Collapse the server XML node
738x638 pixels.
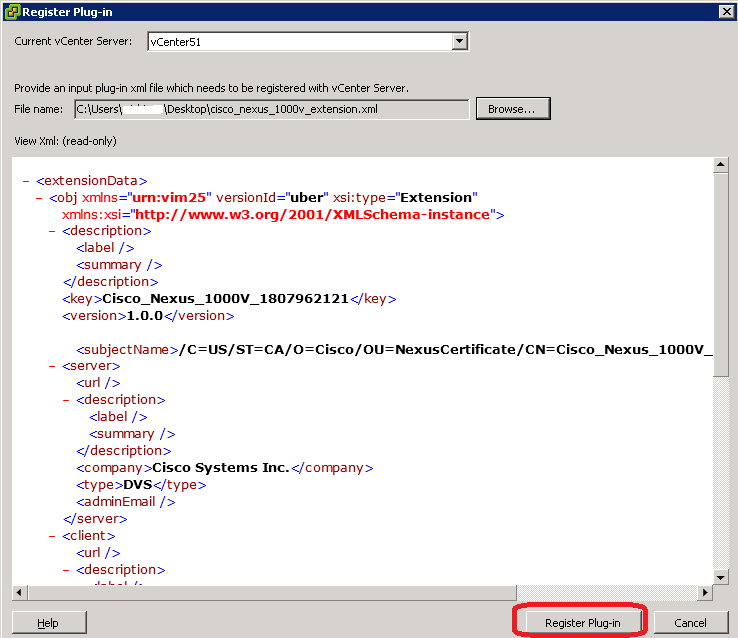tap(52, 366)
